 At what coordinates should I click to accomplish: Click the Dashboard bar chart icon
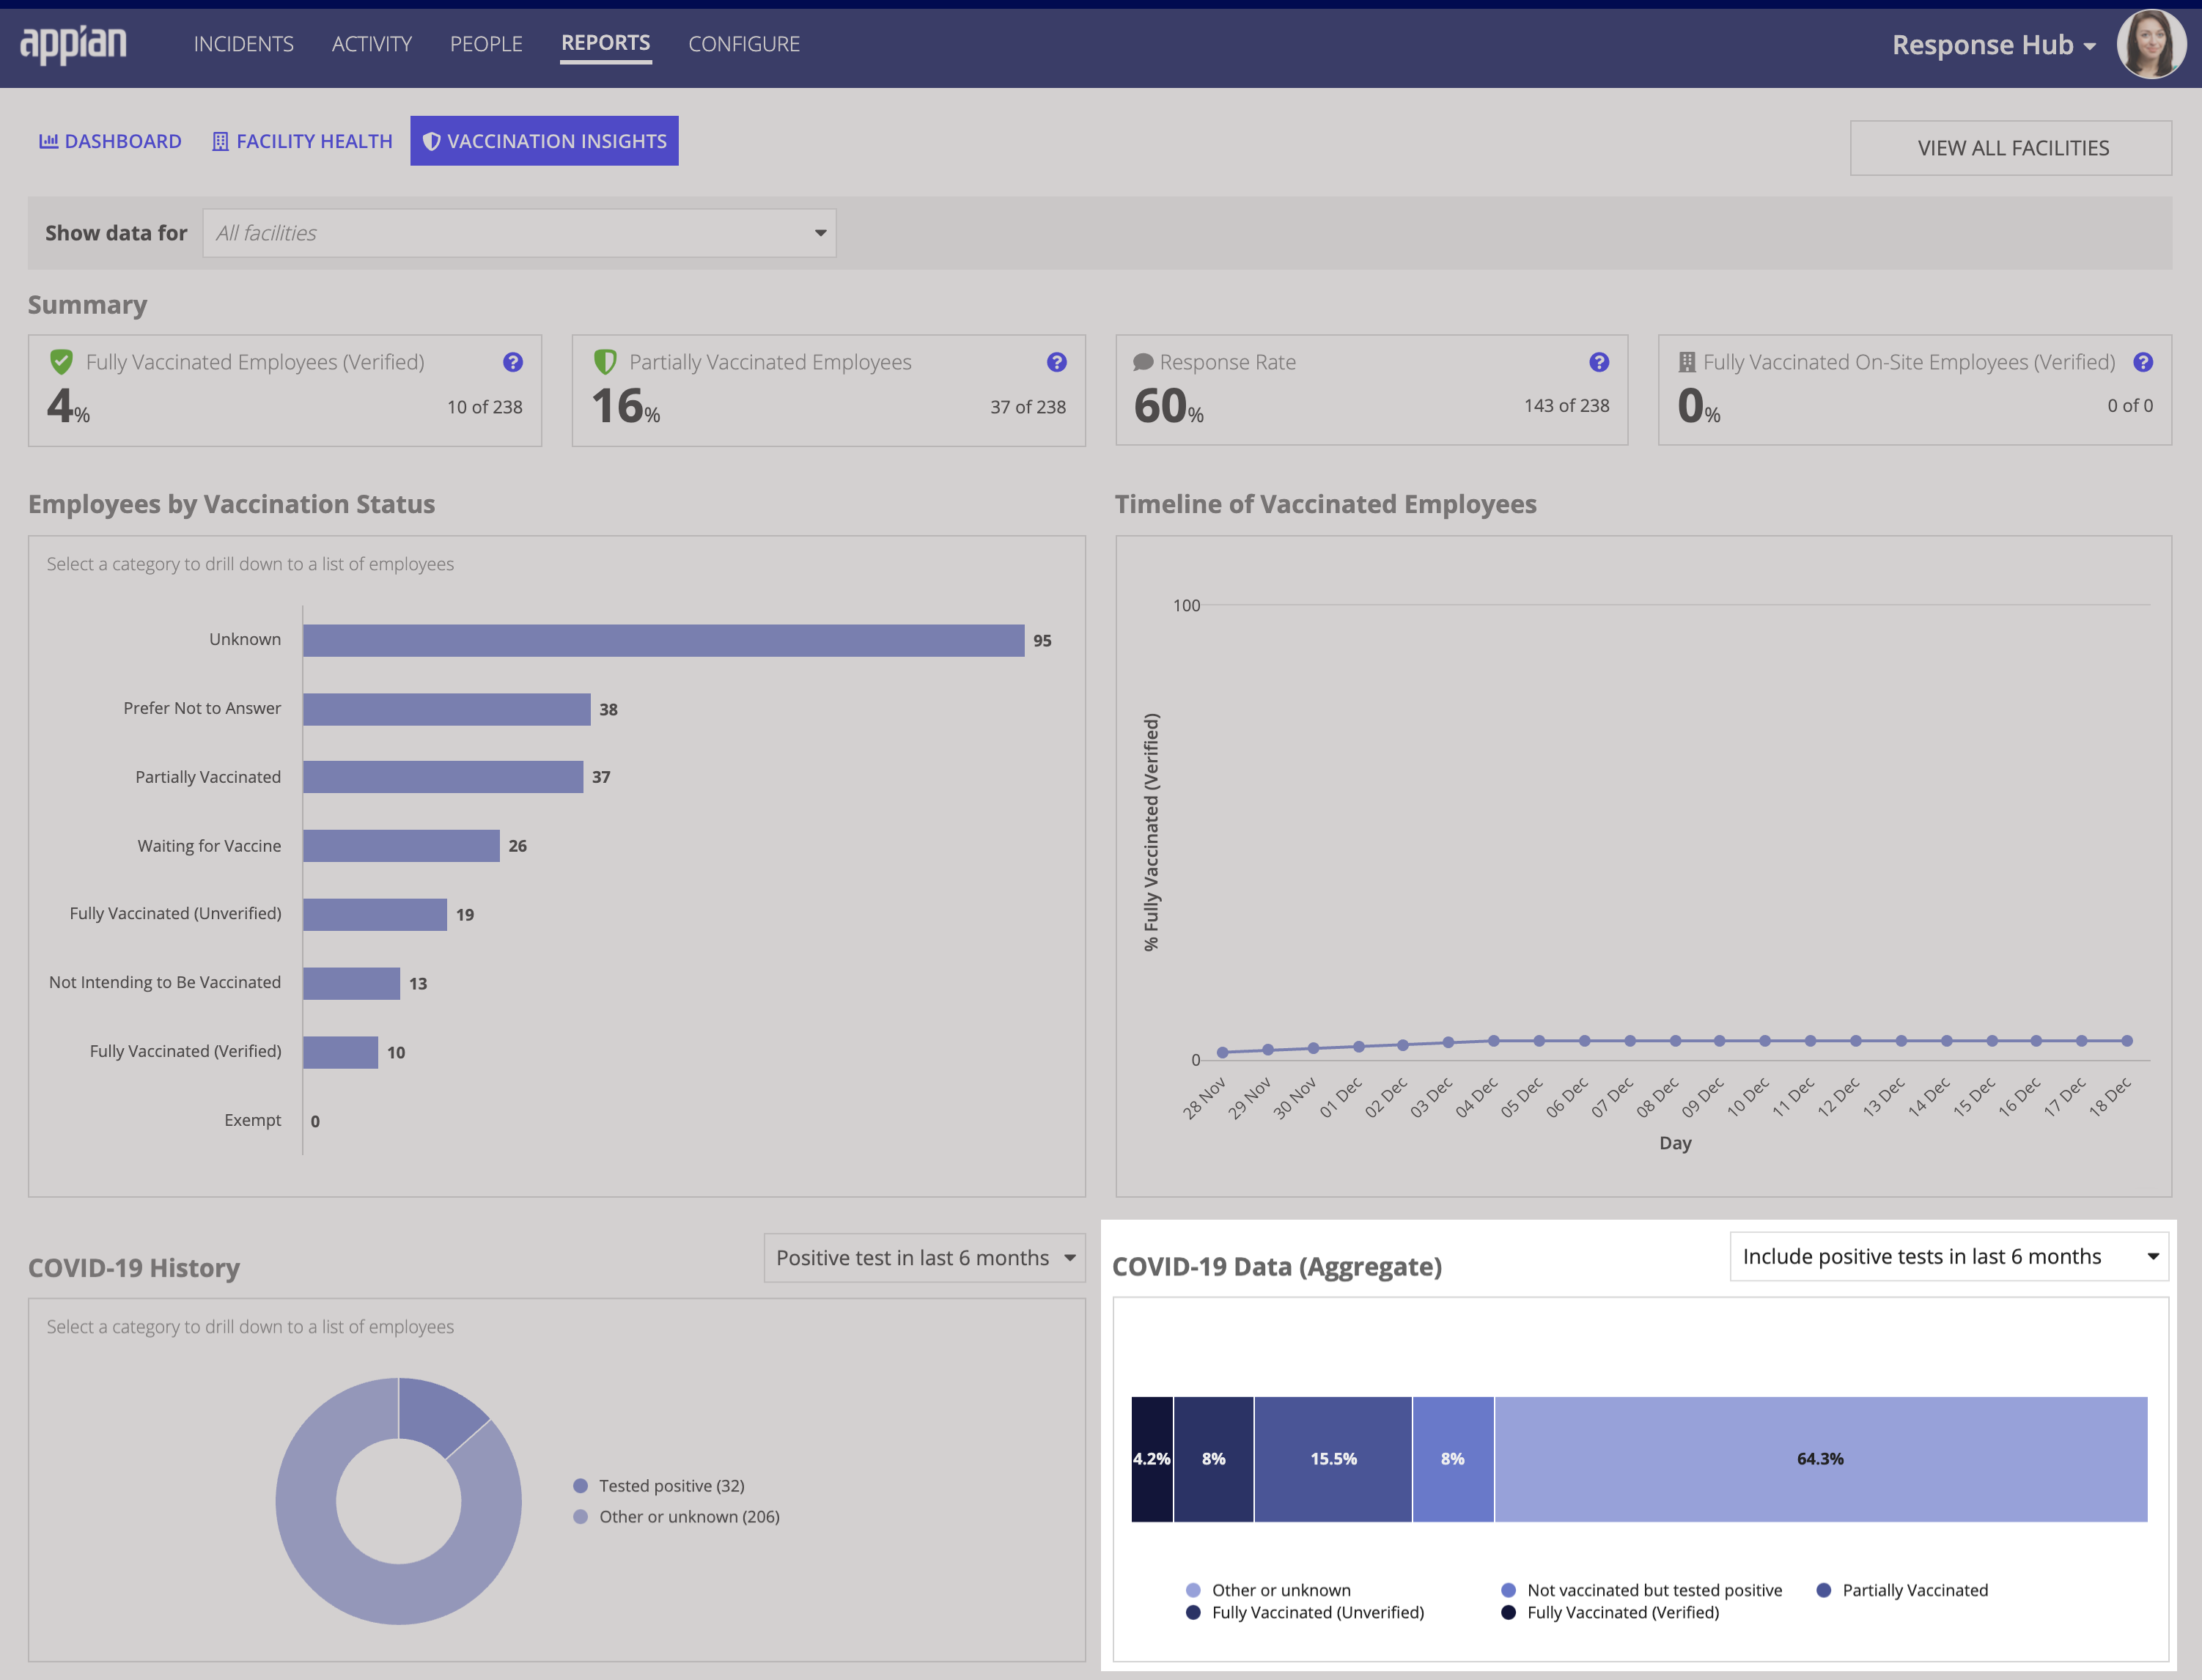tap(48, 141)
